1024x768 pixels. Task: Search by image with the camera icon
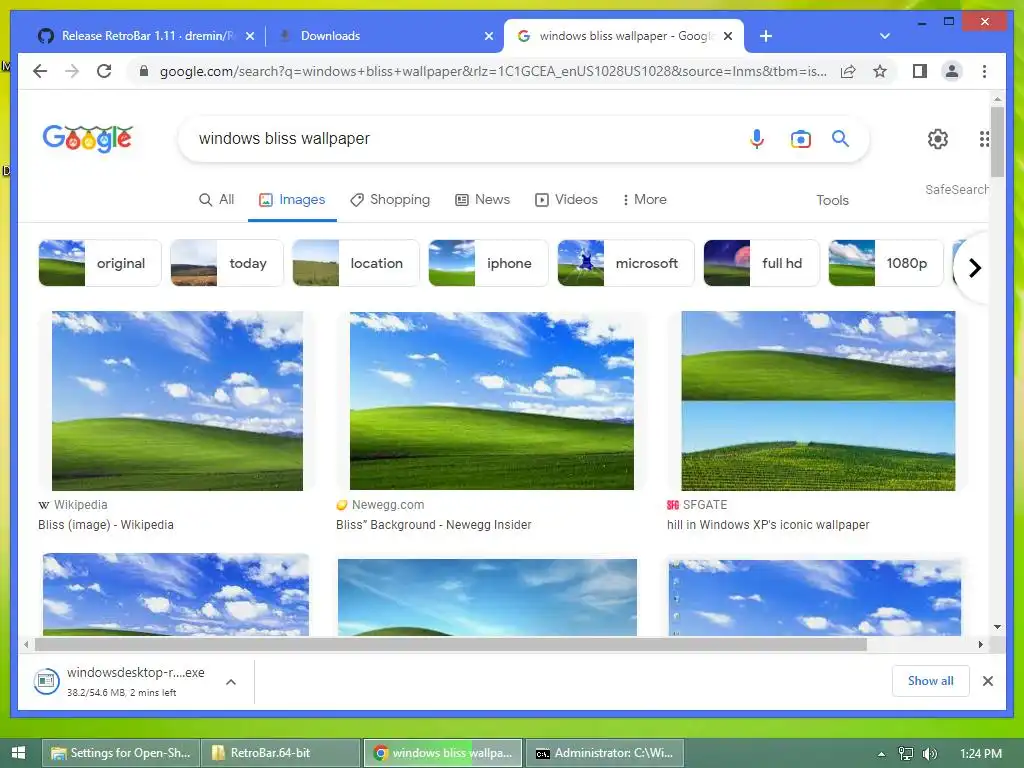click(801, 138)
